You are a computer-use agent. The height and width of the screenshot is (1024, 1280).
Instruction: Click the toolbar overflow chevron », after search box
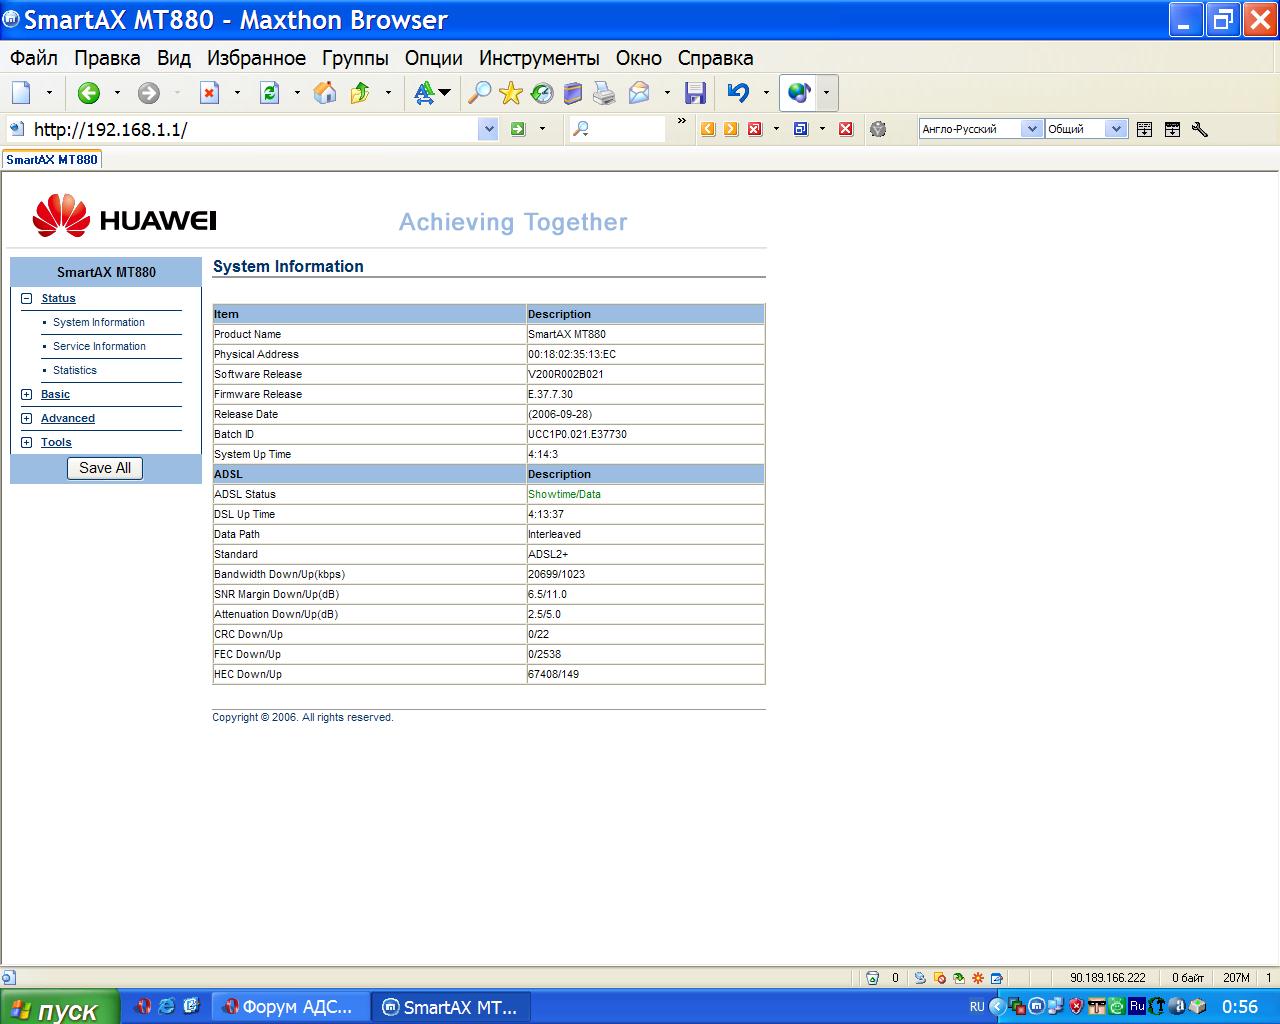click(x=682, y=122)
